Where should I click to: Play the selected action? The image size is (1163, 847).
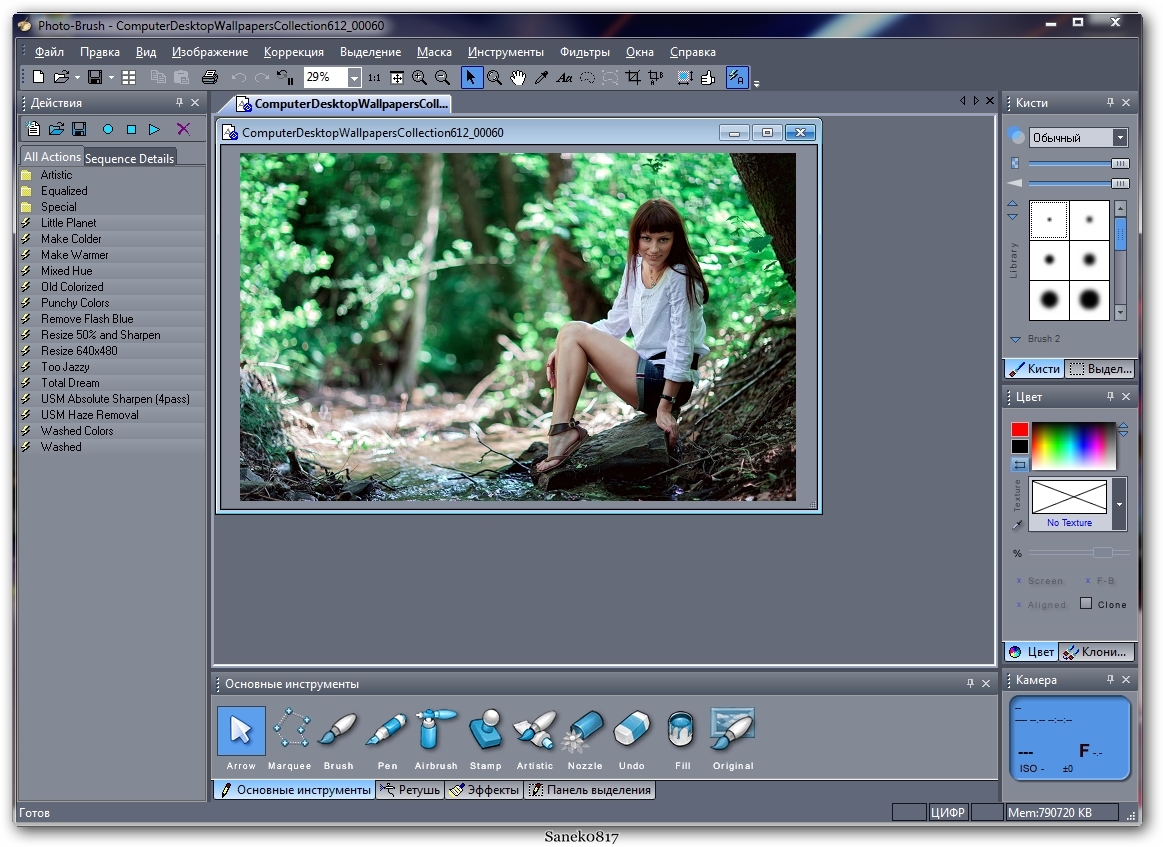pos(154,129)
